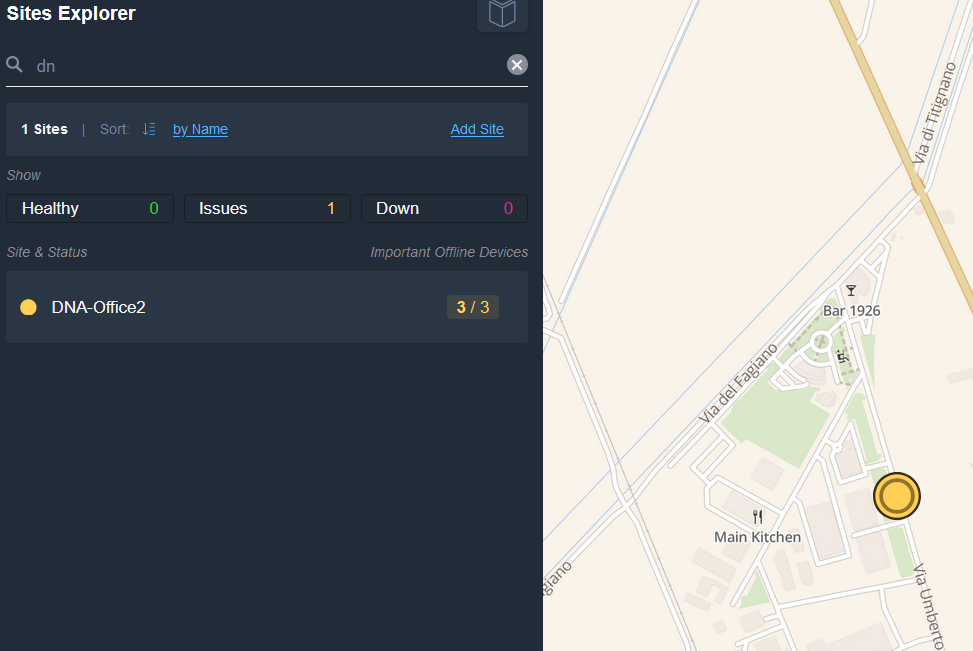Image resolution: width=973 pixels, height=651 pixels.
Task: Toggle the Issues sites filter
Action: [267, 208]
